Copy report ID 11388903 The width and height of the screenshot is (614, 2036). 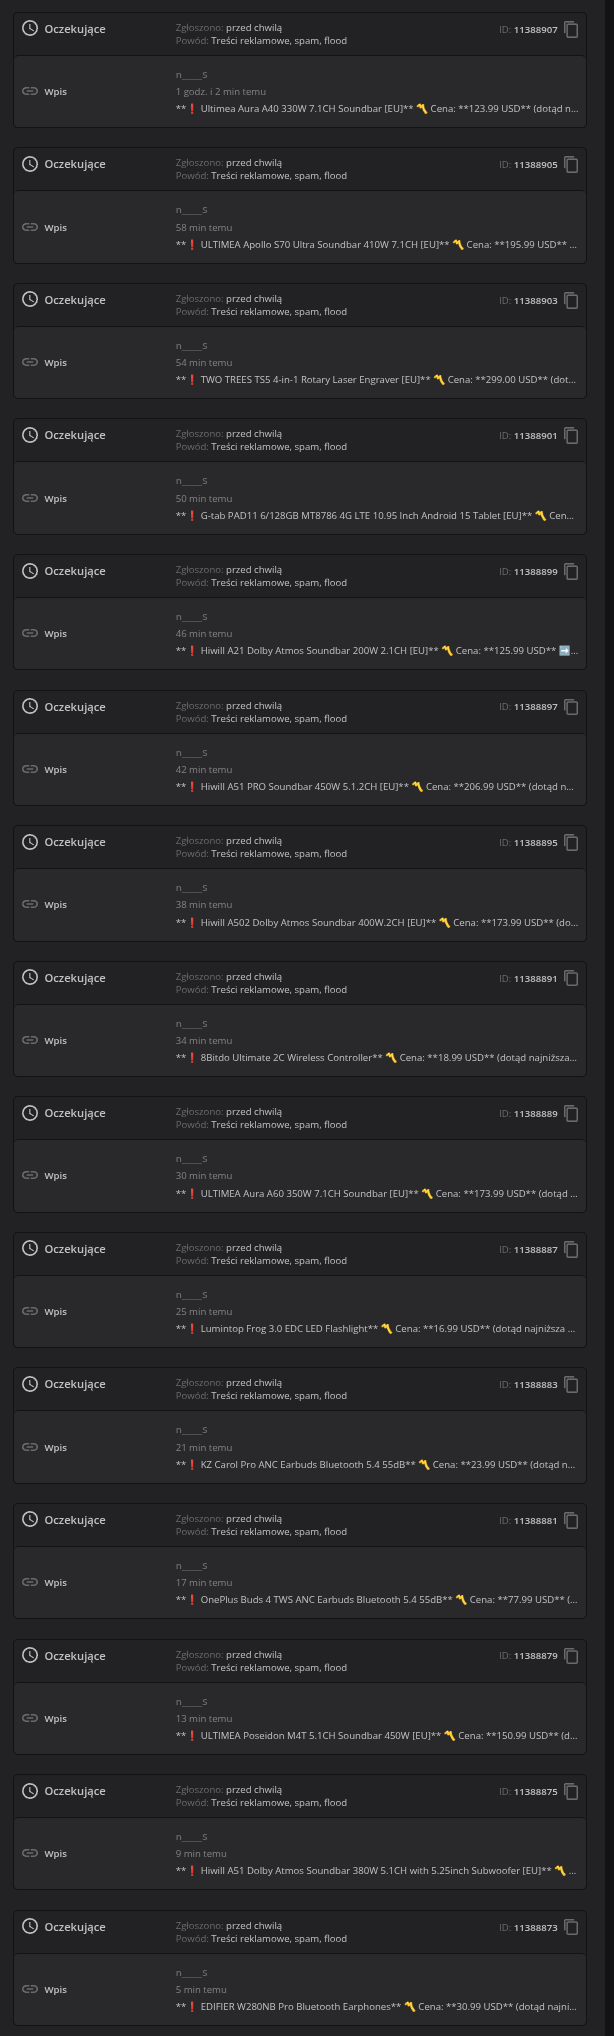pyautogui.click(x=571, y=301)
